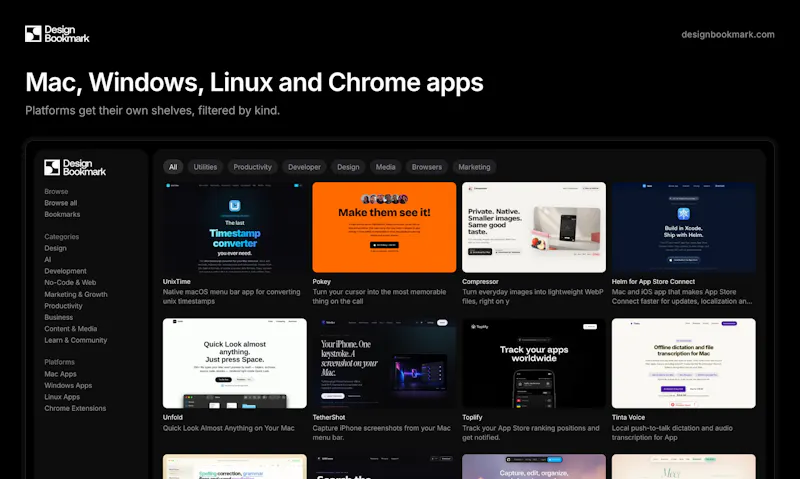Click 'Platforms get their own shelves' subtitle

tap(153, 111)
